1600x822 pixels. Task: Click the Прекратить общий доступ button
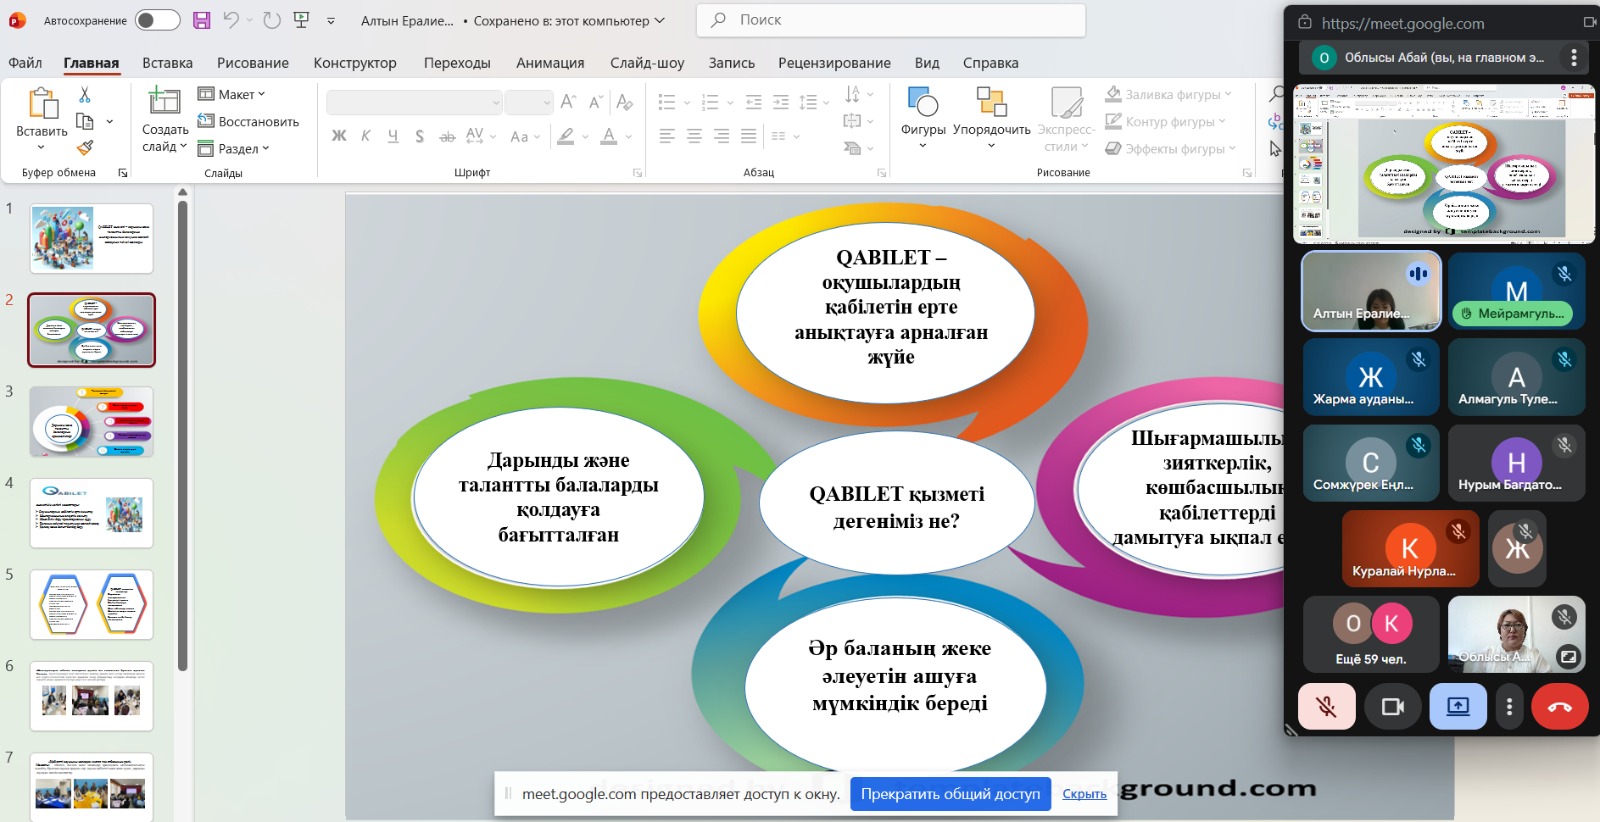tap(950, 794)
